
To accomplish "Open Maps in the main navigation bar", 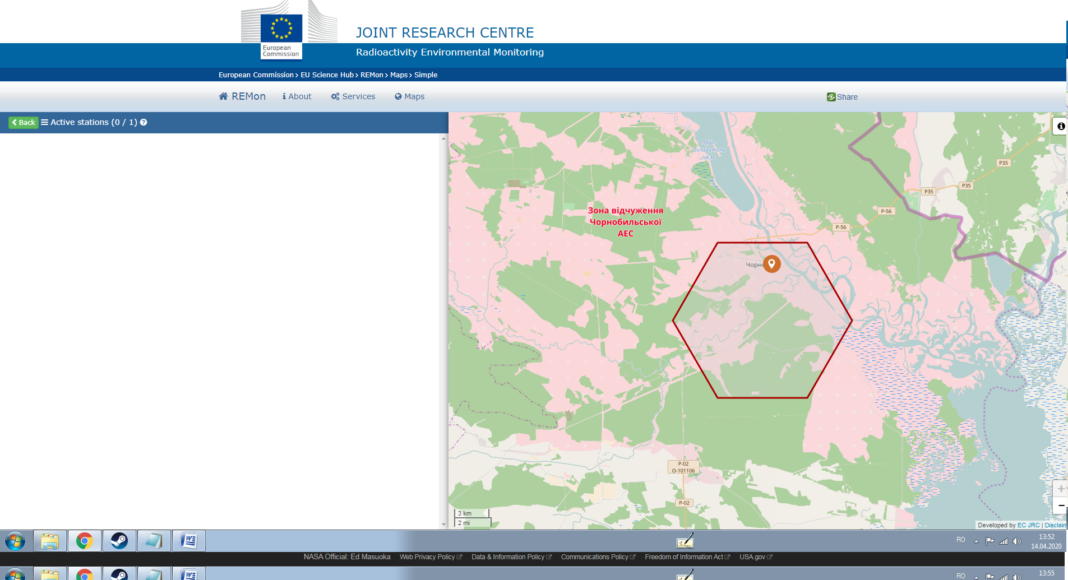I will point(409,97).
